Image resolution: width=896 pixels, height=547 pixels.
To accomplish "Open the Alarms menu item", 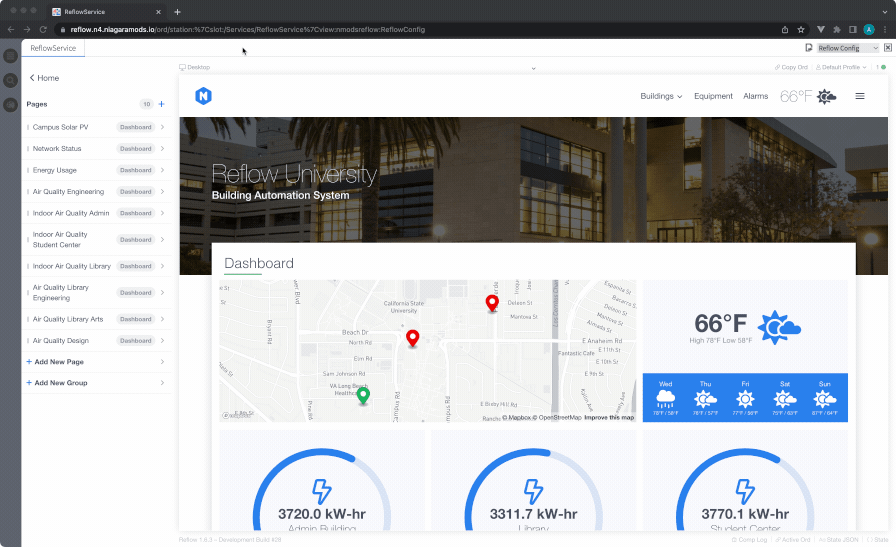I will [755, 96].
